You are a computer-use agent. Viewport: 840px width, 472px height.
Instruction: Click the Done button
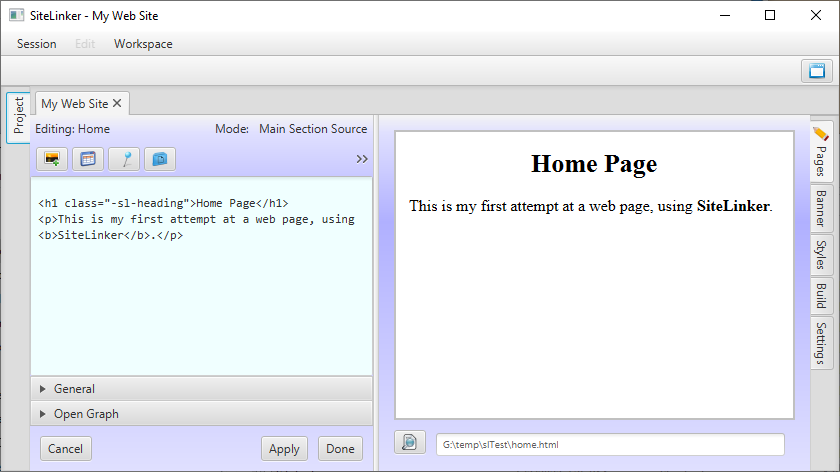pos(340,449)
